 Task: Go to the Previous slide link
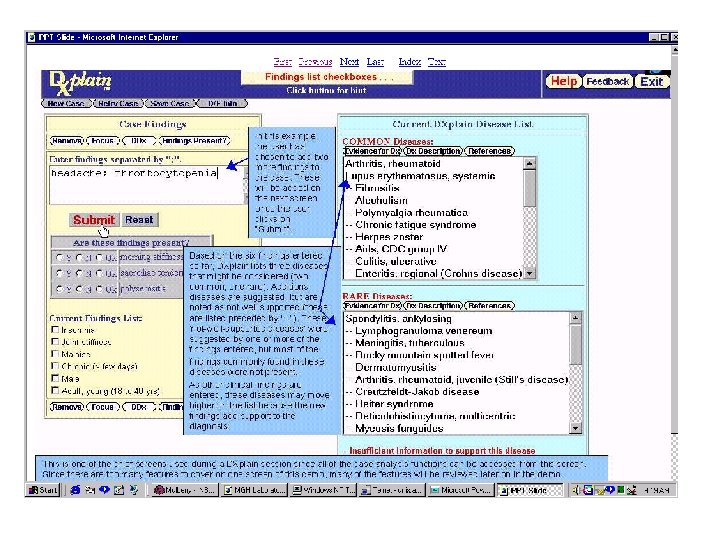tap(315, 62)
